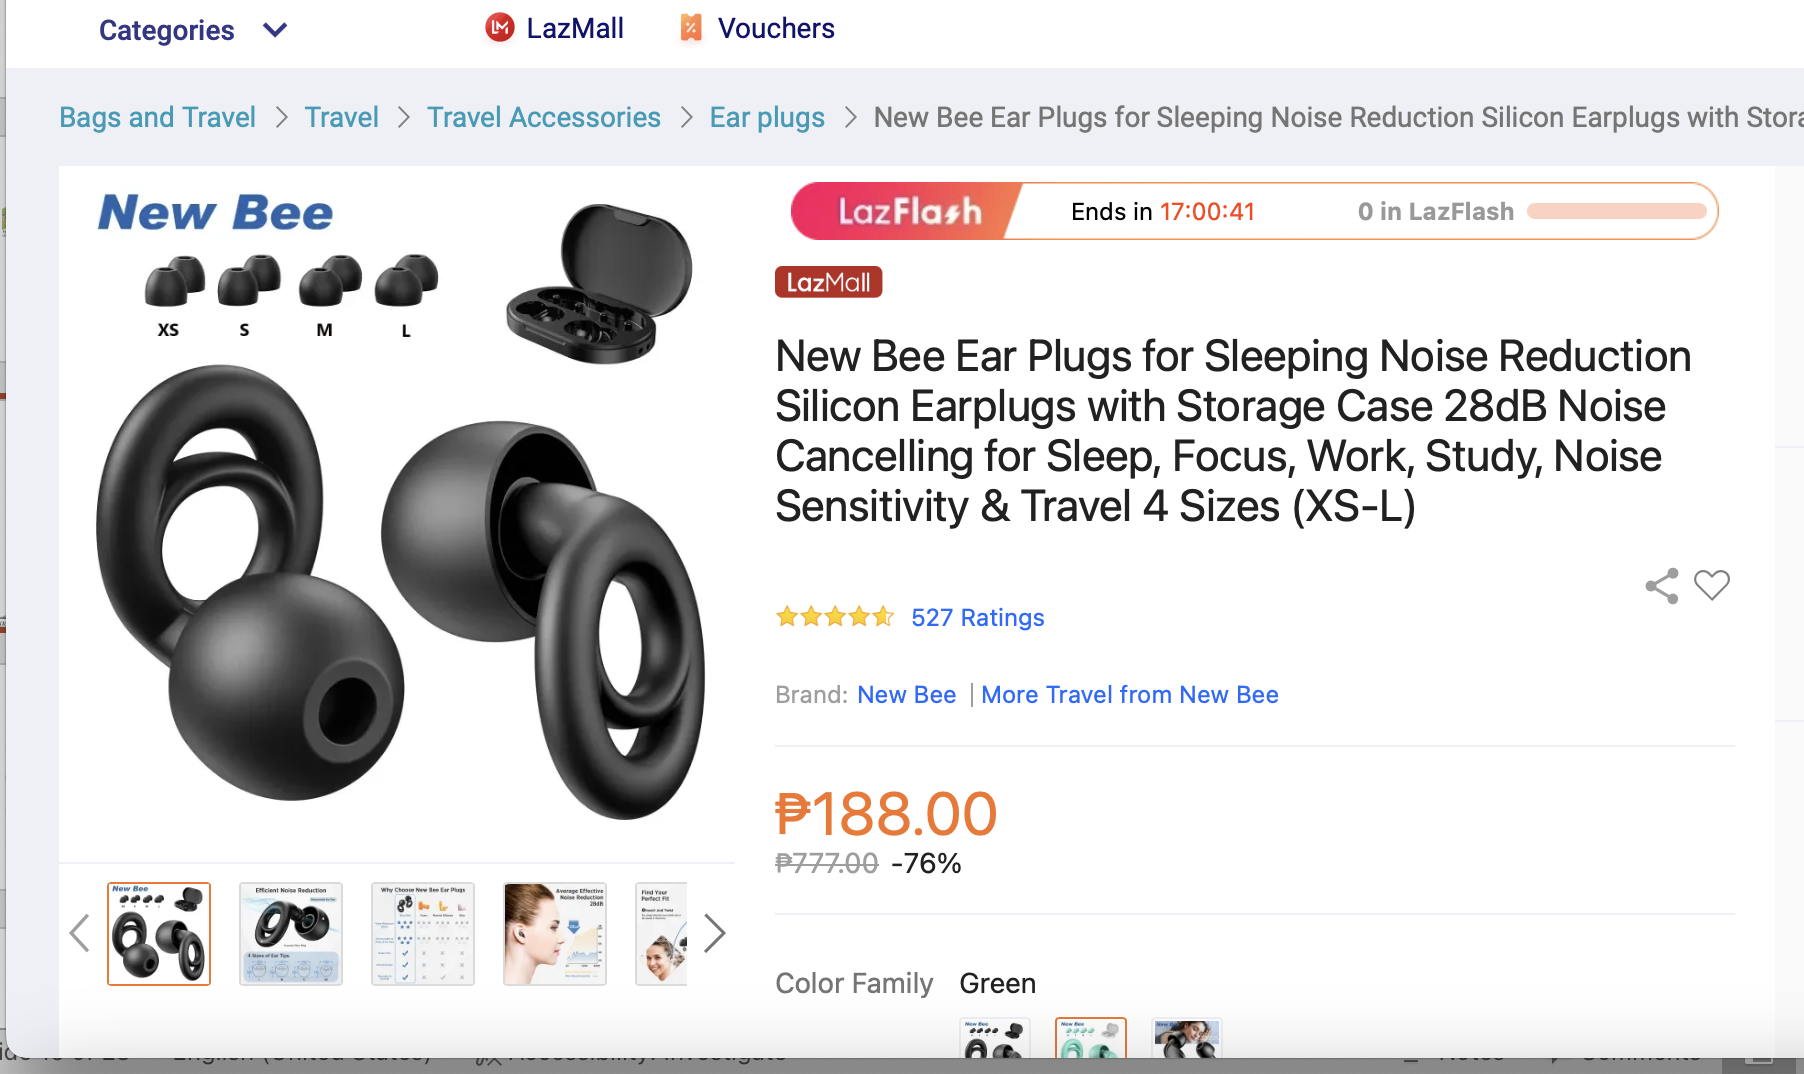The width and height of the screenshot is (1804, 1074).
Task: Click the red LazMall badge above title
Action: [x=828, y=282]
